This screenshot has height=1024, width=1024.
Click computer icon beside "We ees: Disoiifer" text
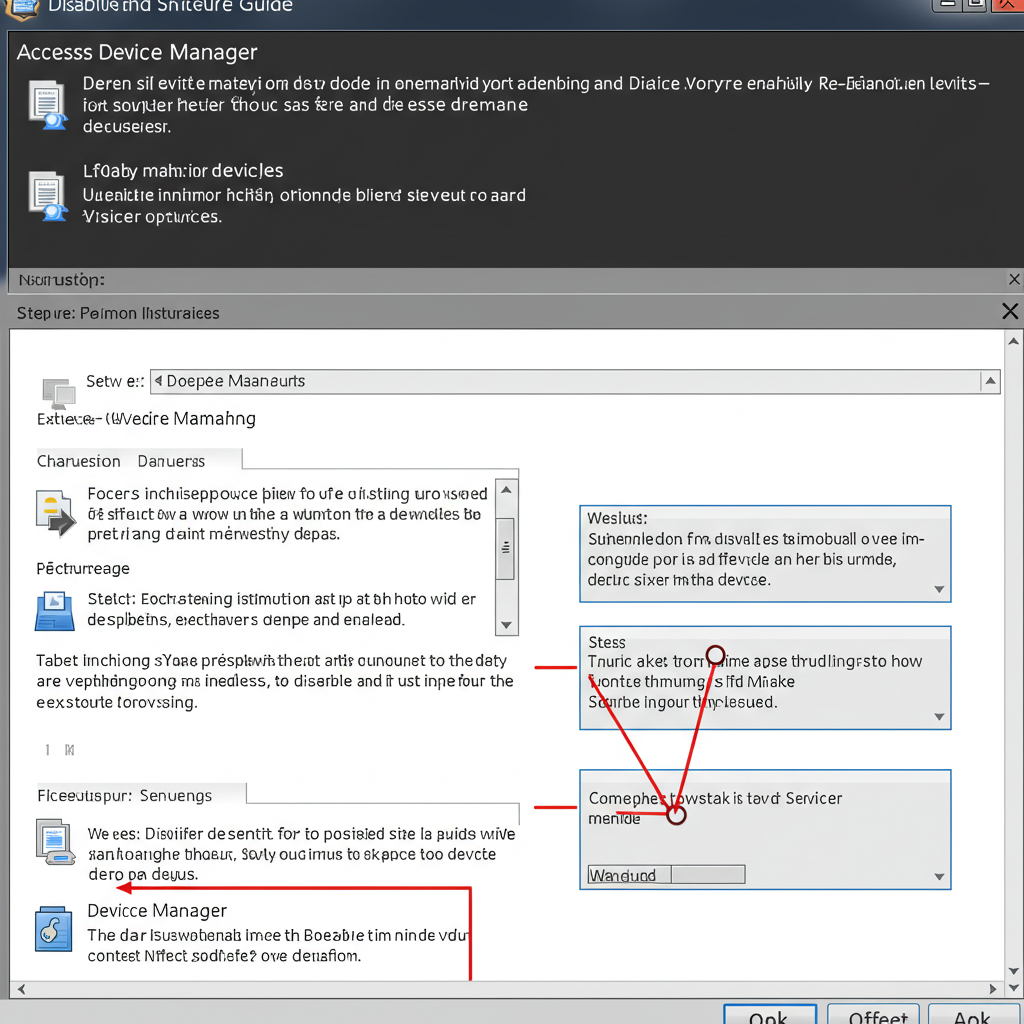[x=55, y=842]
